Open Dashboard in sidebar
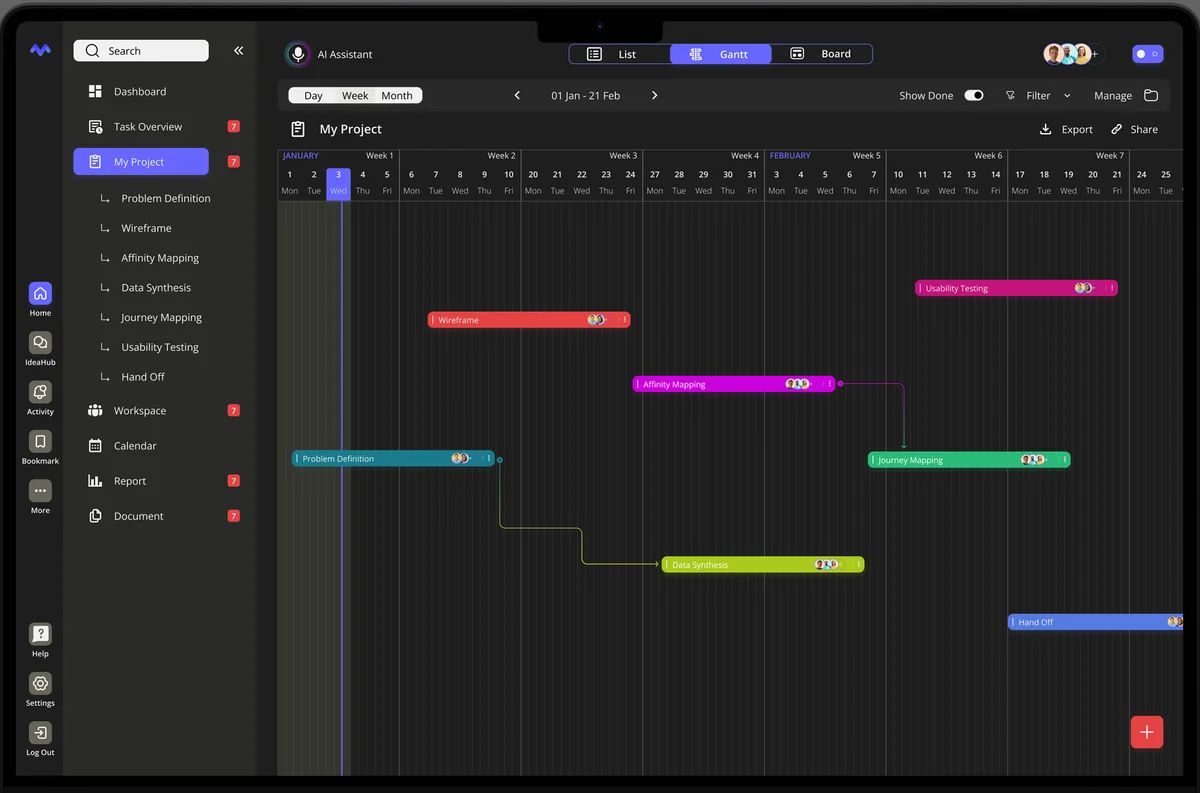The width and height of the screenshot is (1200, 793). click(x=141, y=91)
